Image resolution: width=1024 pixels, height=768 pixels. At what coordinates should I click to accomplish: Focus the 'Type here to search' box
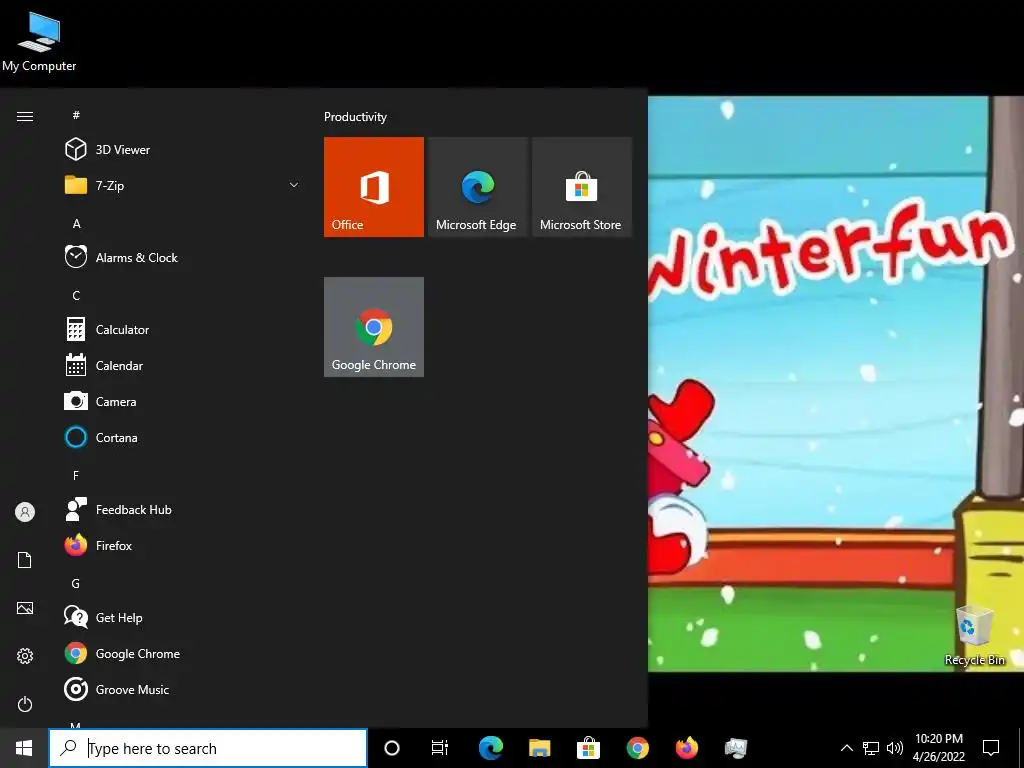coord(208,748)
